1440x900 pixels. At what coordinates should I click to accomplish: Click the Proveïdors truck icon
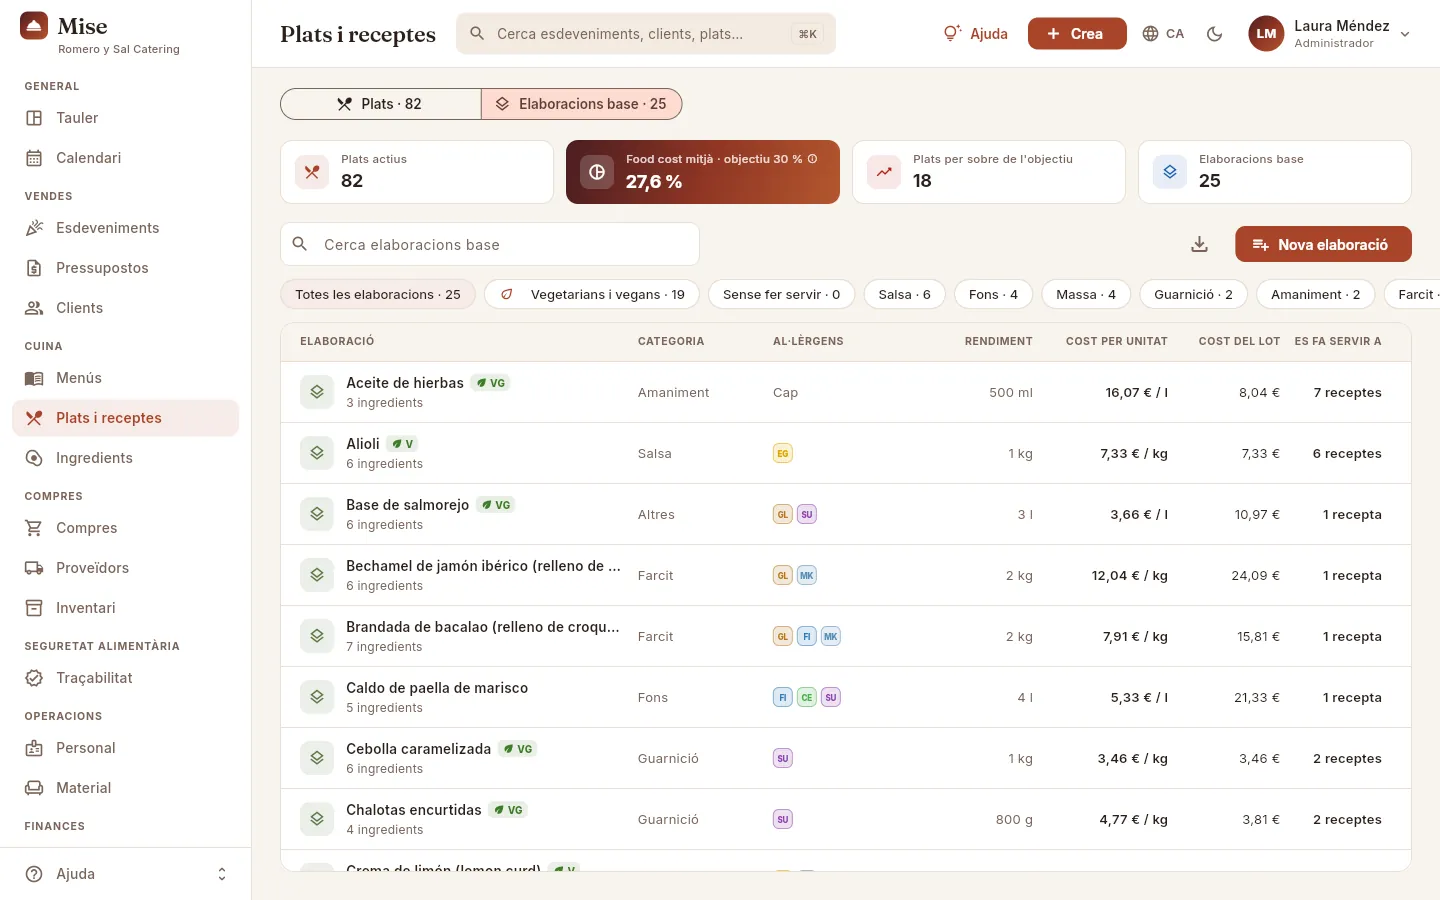pos(34,568)
